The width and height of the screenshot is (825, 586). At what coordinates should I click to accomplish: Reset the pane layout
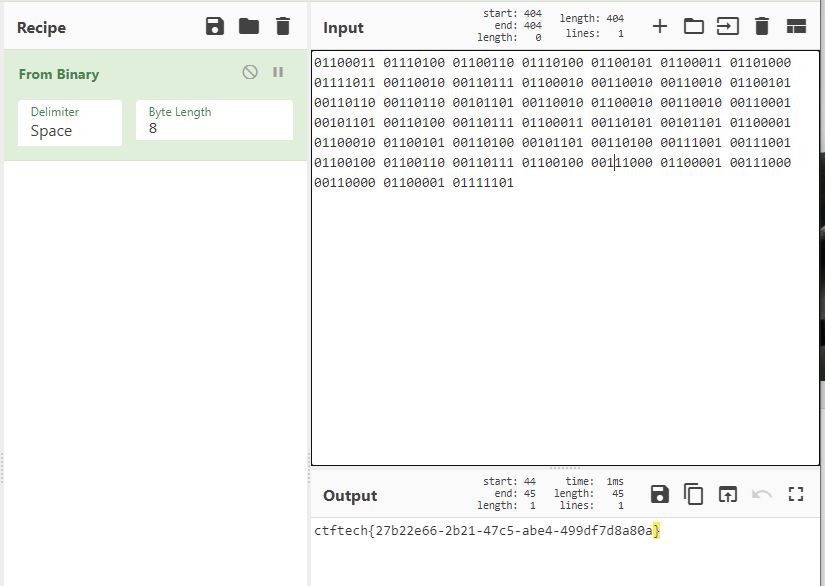tap(796, 26)
